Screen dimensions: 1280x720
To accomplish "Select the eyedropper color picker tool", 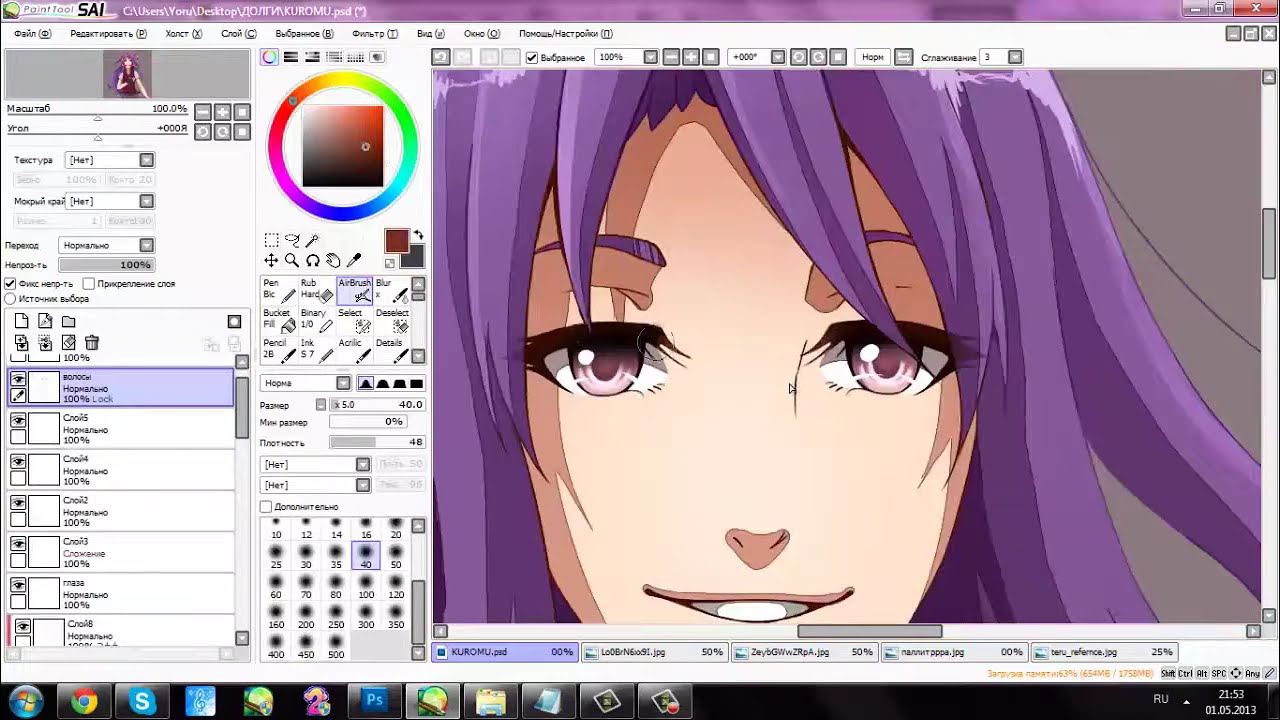I will pyautogui.click(x=354, y=261).
